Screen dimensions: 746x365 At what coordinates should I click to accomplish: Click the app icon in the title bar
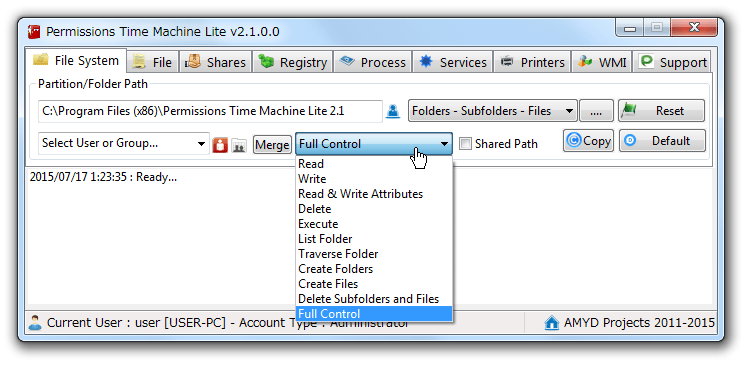coord(34,31)
